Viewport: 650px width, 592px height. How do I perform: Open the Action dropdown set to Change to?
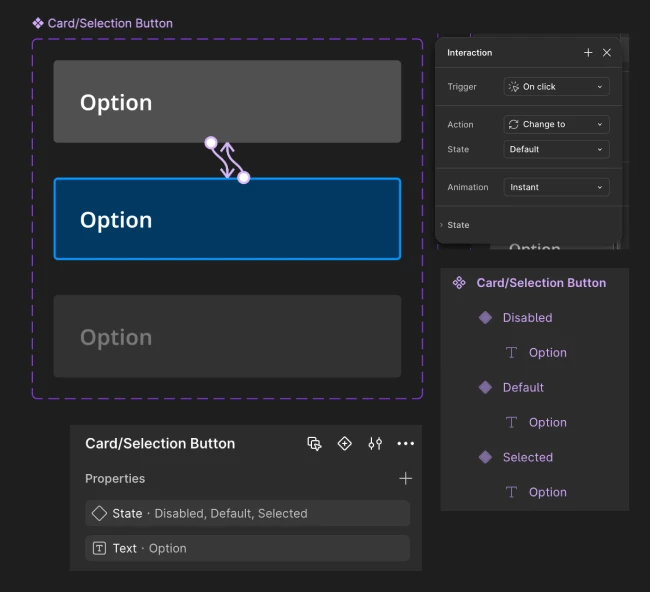point(556,124)
